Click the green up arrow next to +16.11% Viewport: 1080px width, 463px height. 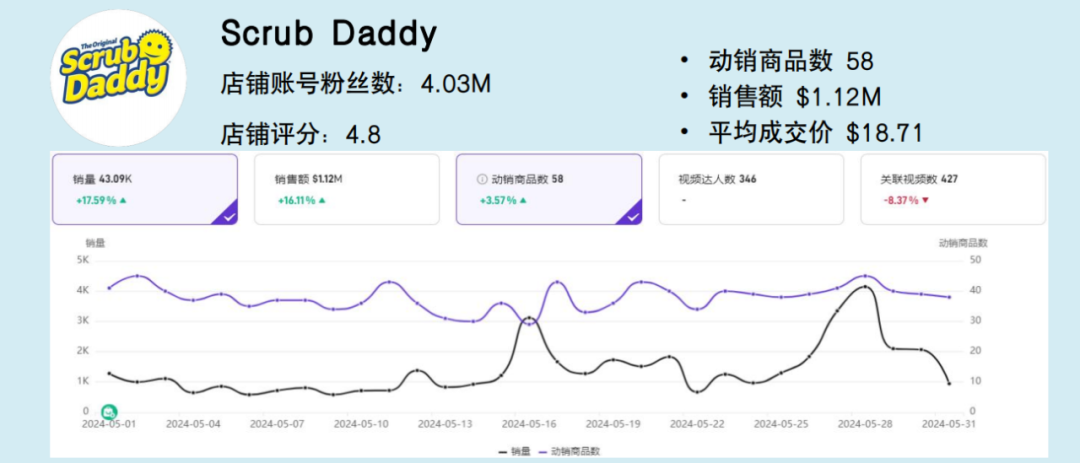coord(323,200)
